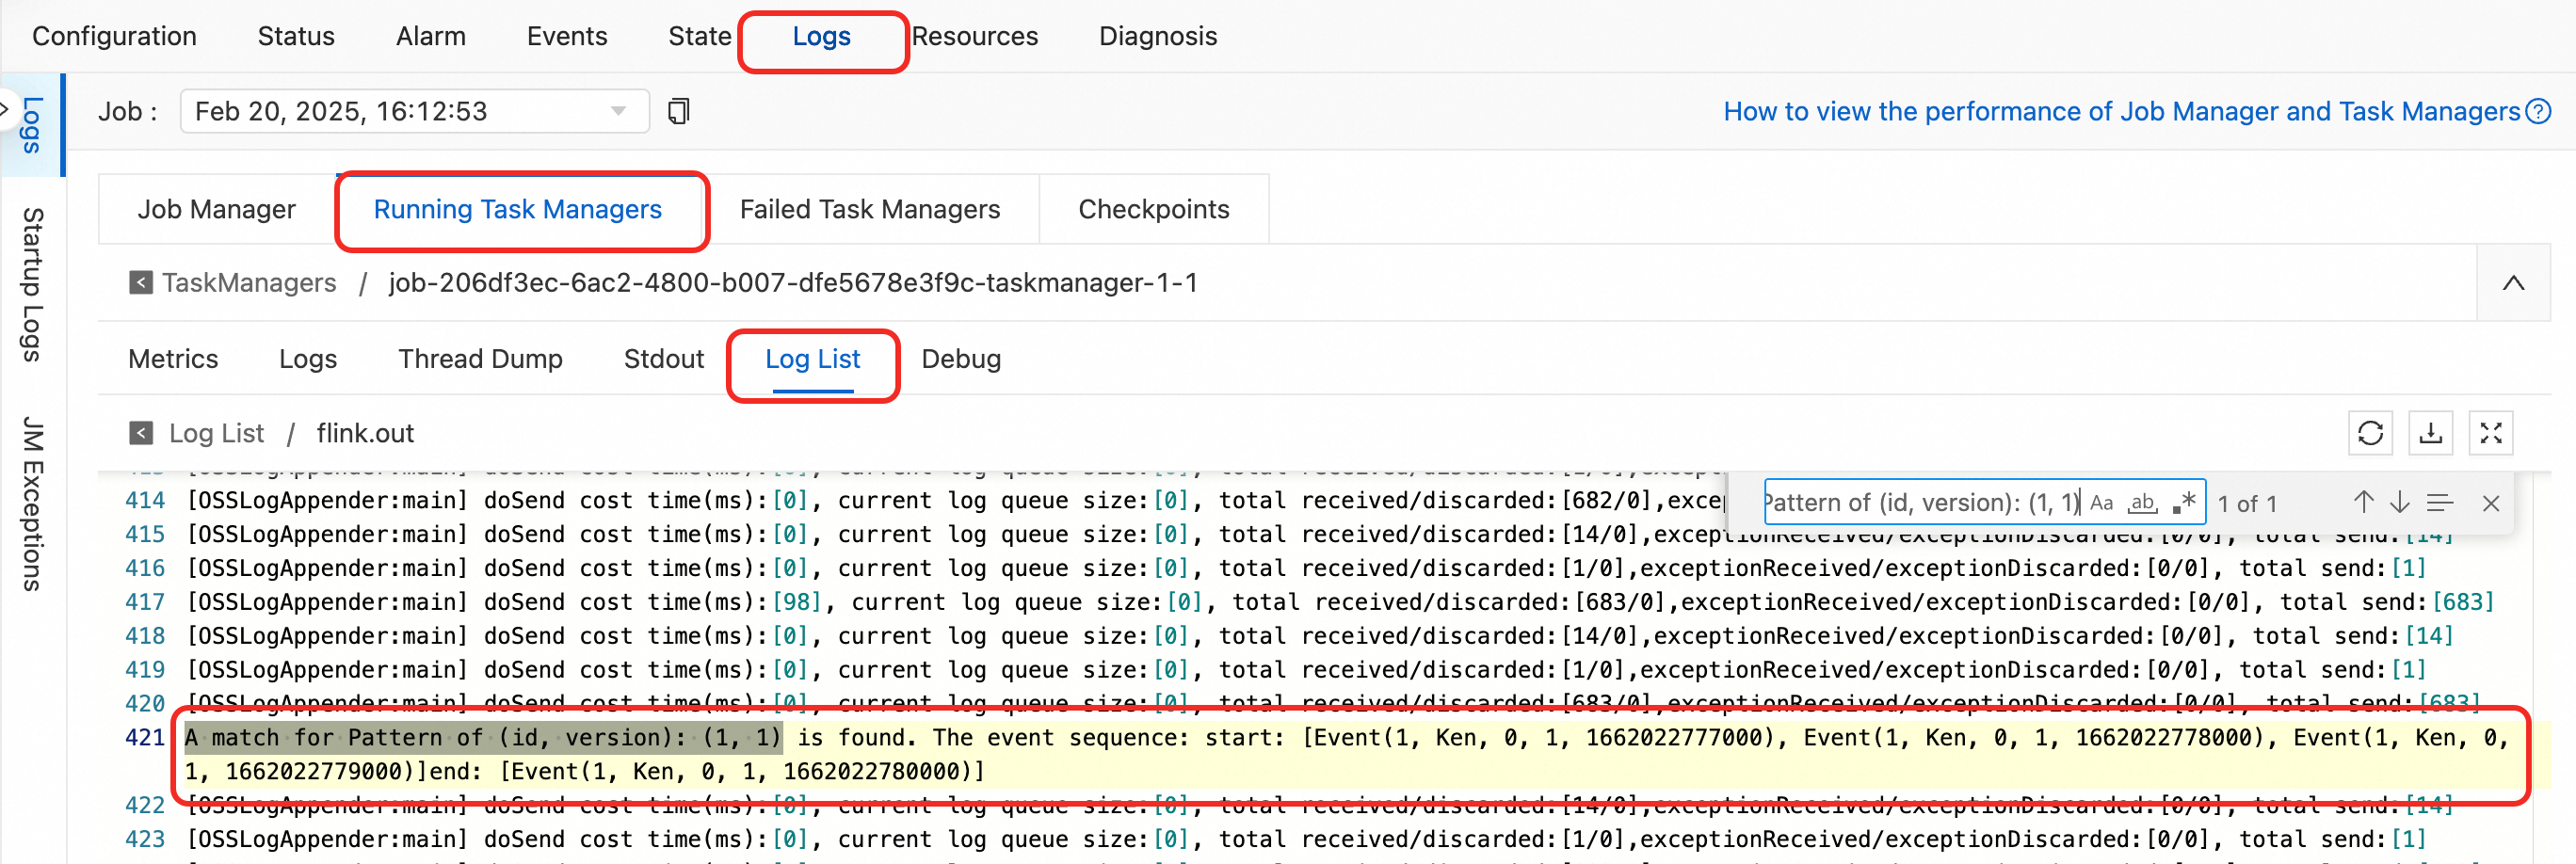Image resolution: width=2576 pixels, height=864 pixels.
Task: Open the Alarm tab
Action: coord(431,36)
